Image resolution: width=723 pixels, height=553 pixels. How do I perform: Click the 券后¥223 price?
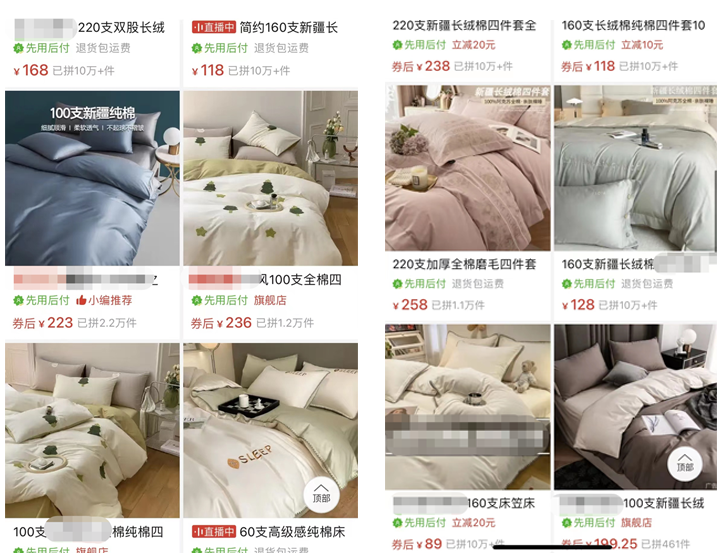coord(43,323)
